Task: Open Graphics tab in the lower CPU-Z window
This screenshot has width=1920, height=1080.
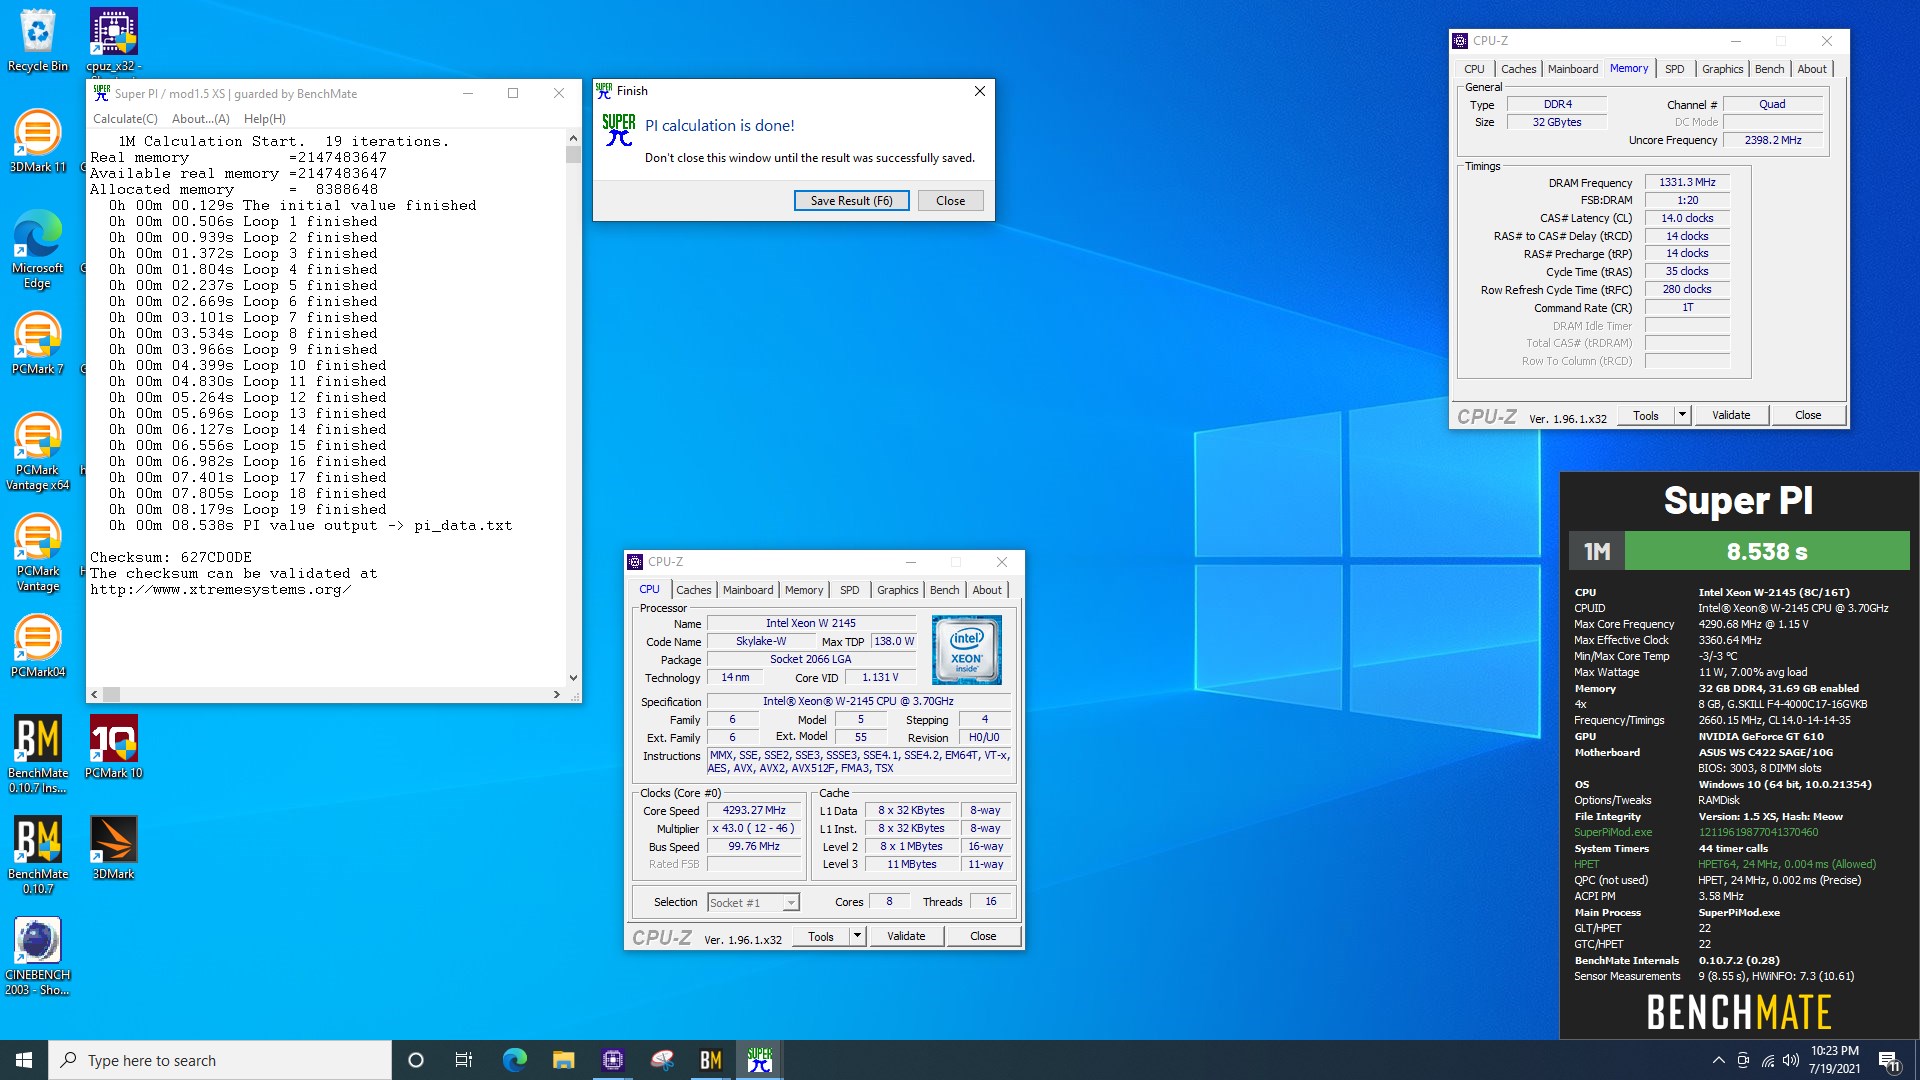Action: pos(897,590)
